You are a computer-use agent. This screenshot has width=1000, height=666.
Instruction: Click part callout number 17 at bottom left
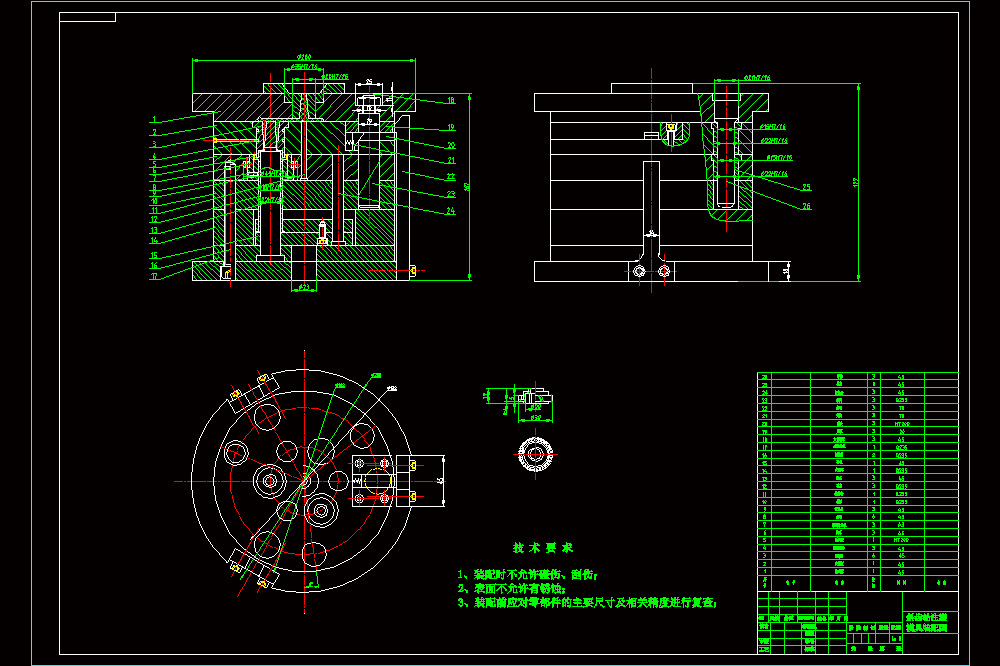point(154,276)
